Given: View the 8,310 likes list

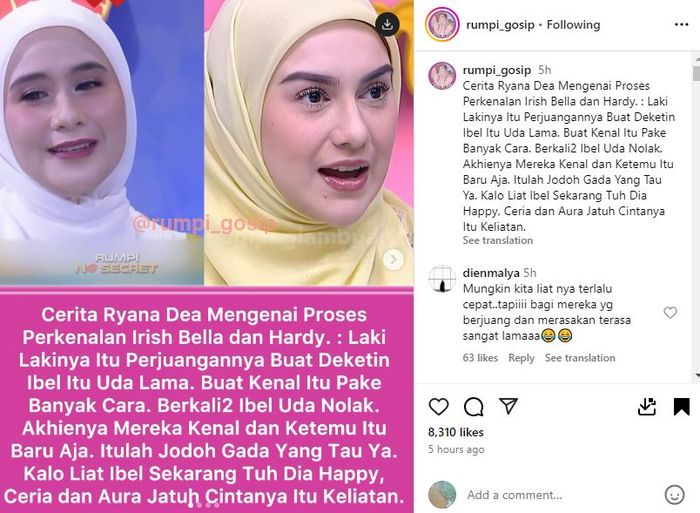Looking at the screenshot, I should click(455, 432).
